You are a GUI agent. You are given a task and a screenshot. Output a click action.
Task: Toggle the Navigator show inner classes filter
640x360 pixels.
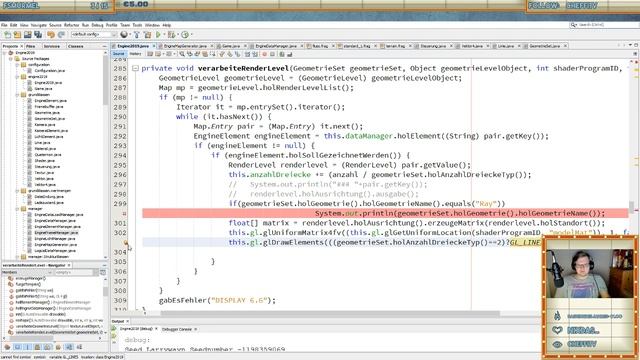pyautogui.click(x=48, y=347)
